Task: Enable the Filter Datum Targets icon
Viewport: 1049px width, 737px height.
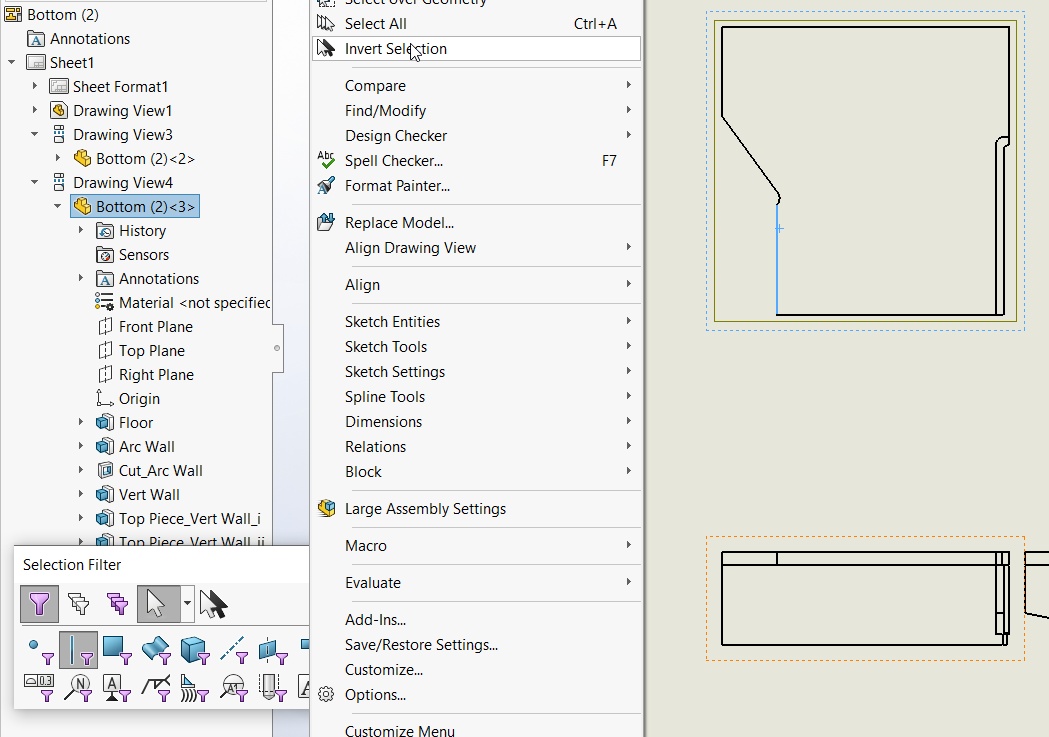Action: tap(233, 687)
